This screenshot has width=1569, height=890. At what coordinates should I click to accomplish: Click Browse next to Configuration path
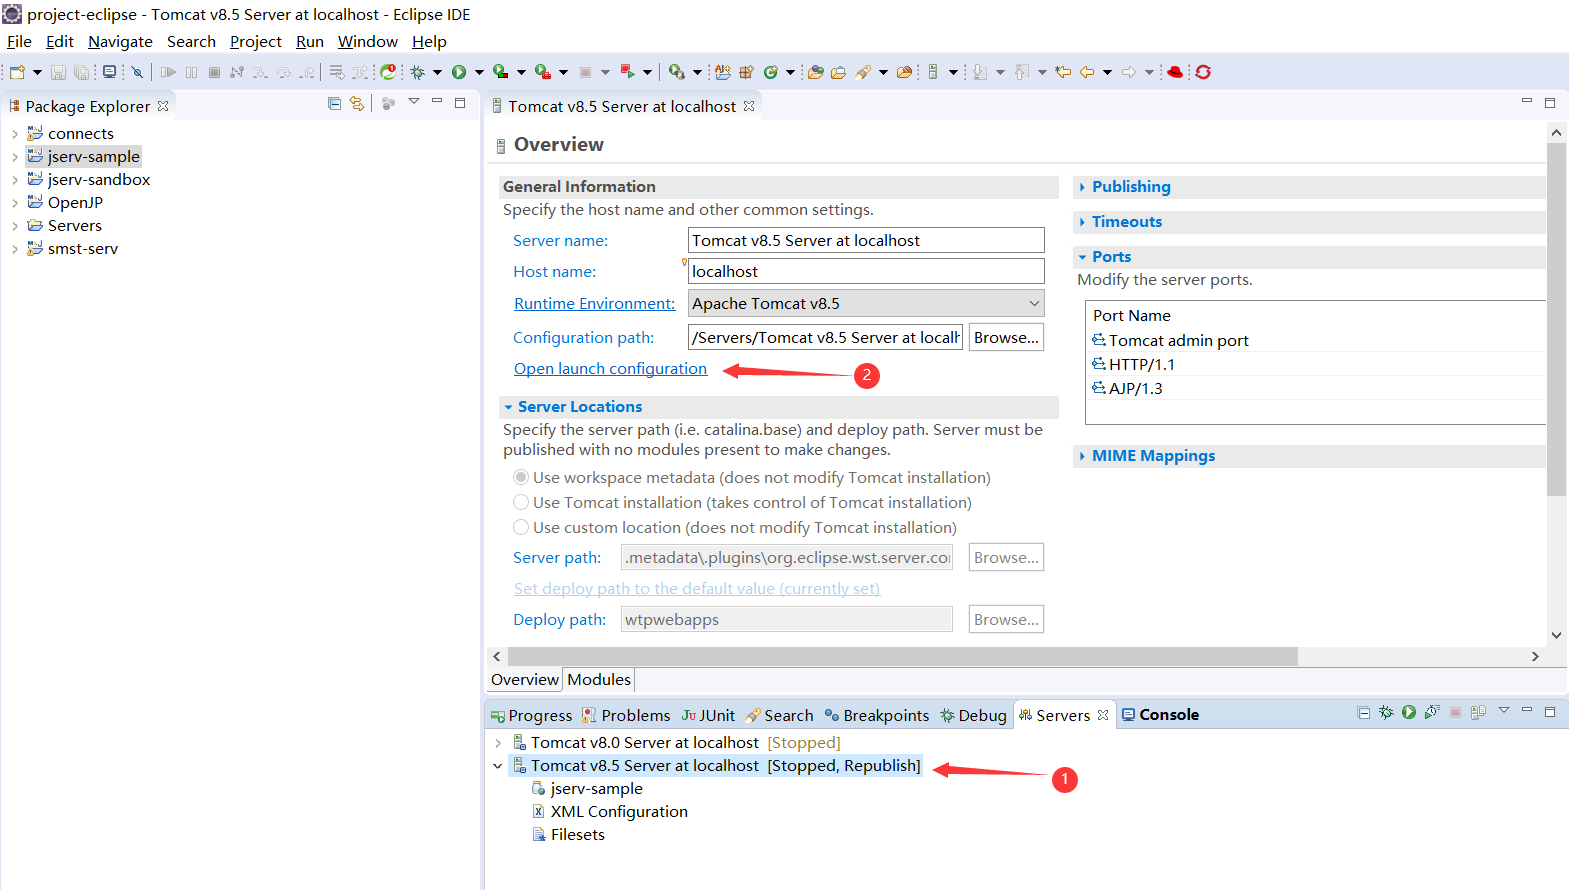pos(1006,338)
